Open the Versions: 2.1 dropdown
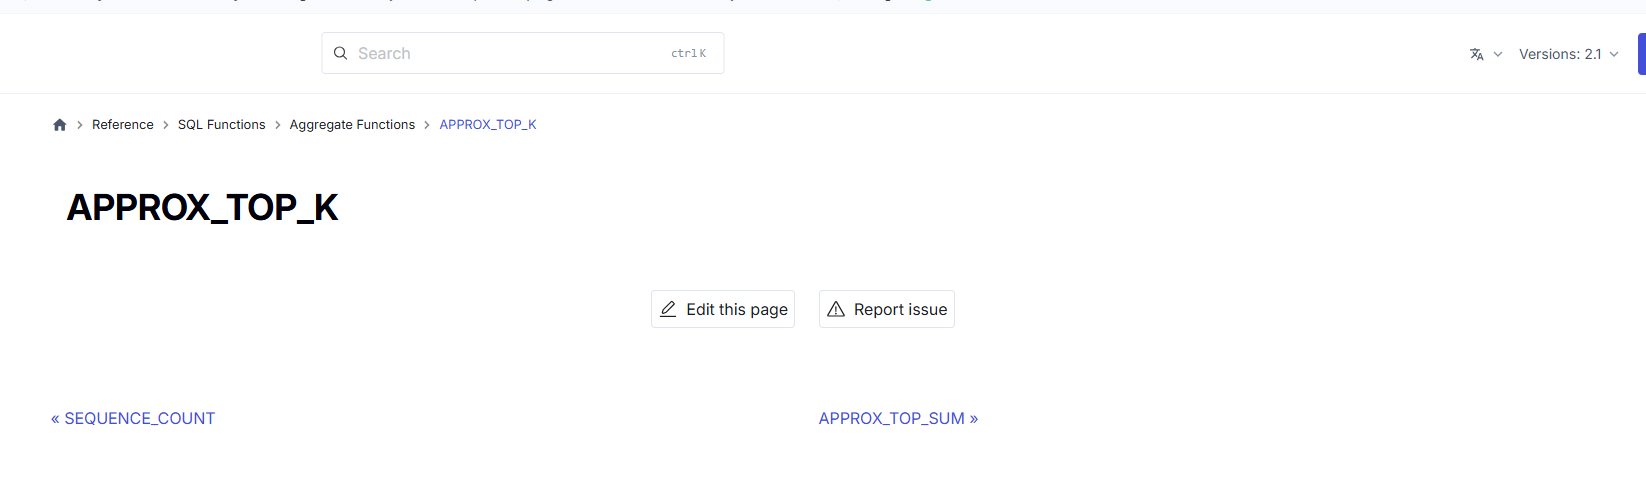This screenshot has height=490, width=1646. (1568, 54)
